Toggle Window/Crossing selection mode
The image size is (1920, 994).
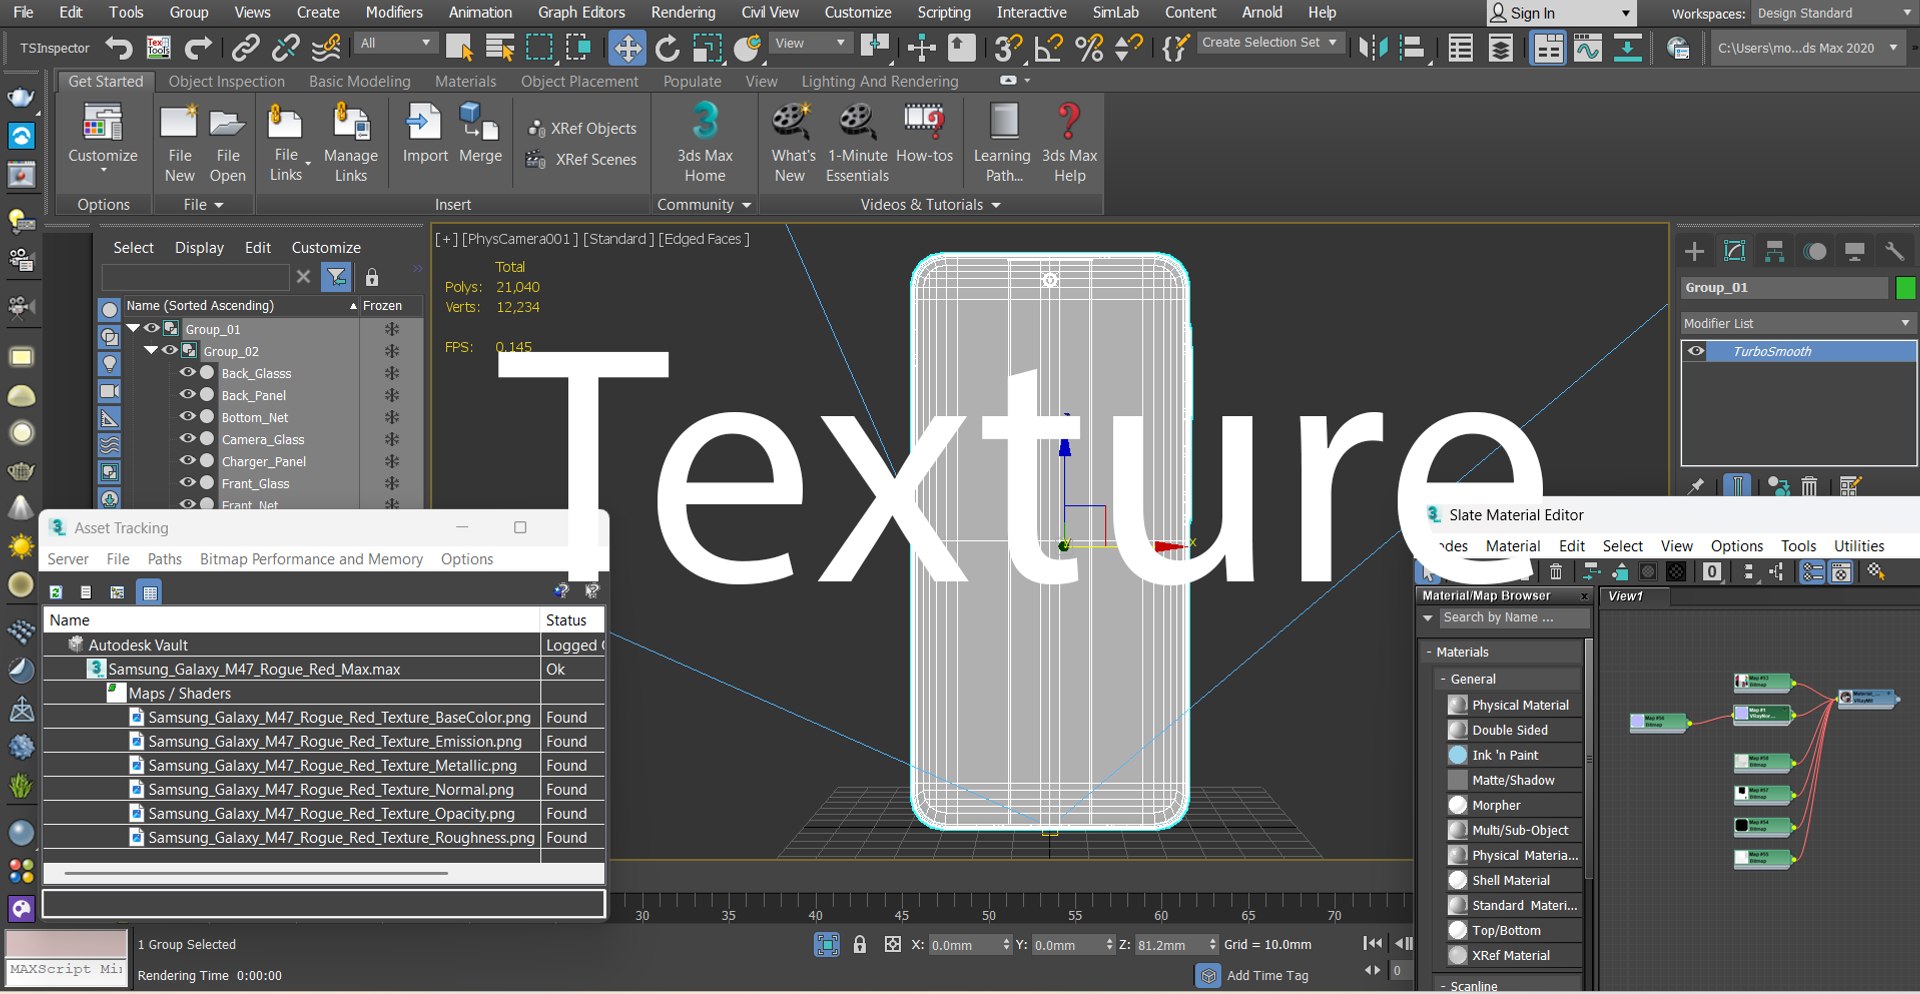click(579, 48)
